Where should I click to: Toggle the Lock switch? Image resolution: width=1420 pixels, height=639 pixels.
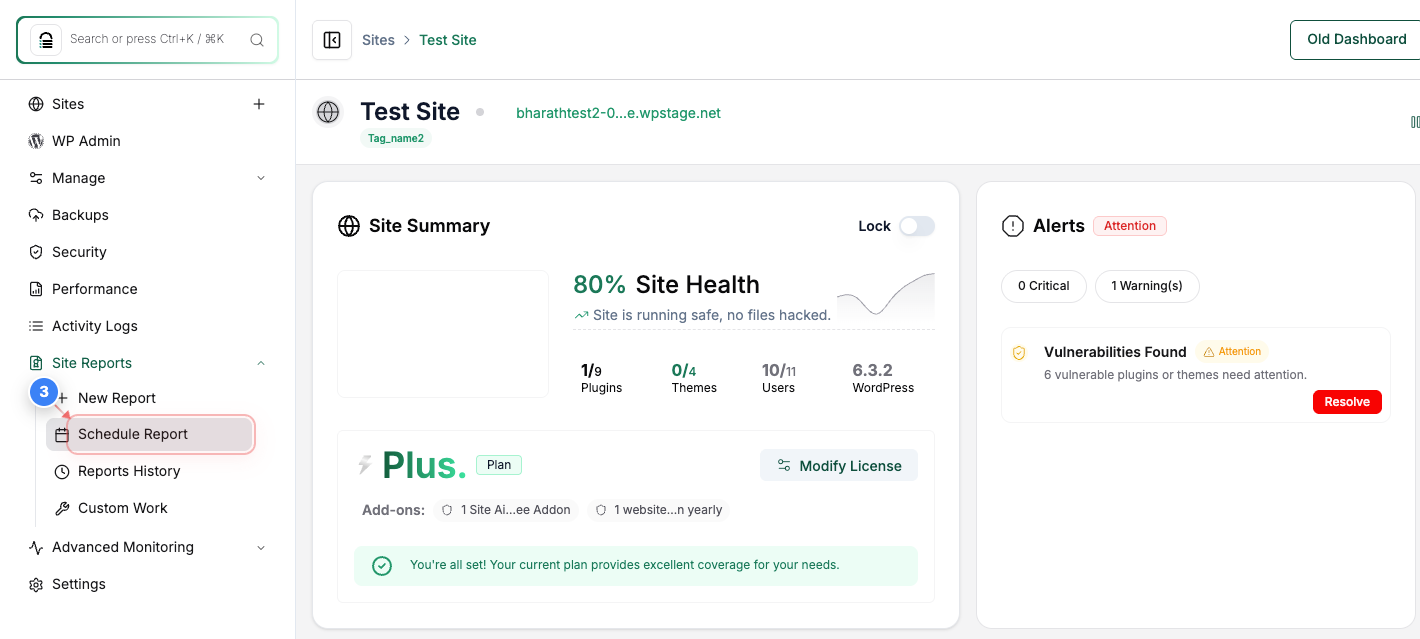click(916, 226)
